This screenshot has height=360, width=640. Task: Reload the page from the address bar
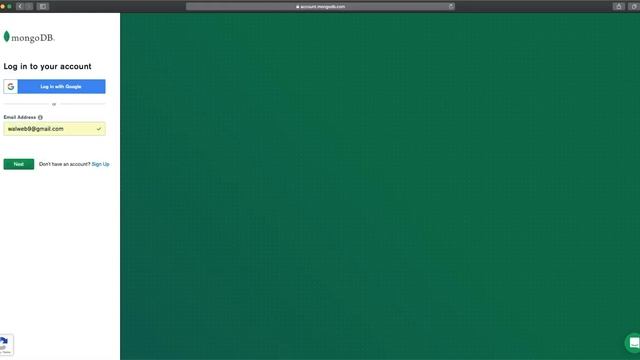[x=451, y=6]
